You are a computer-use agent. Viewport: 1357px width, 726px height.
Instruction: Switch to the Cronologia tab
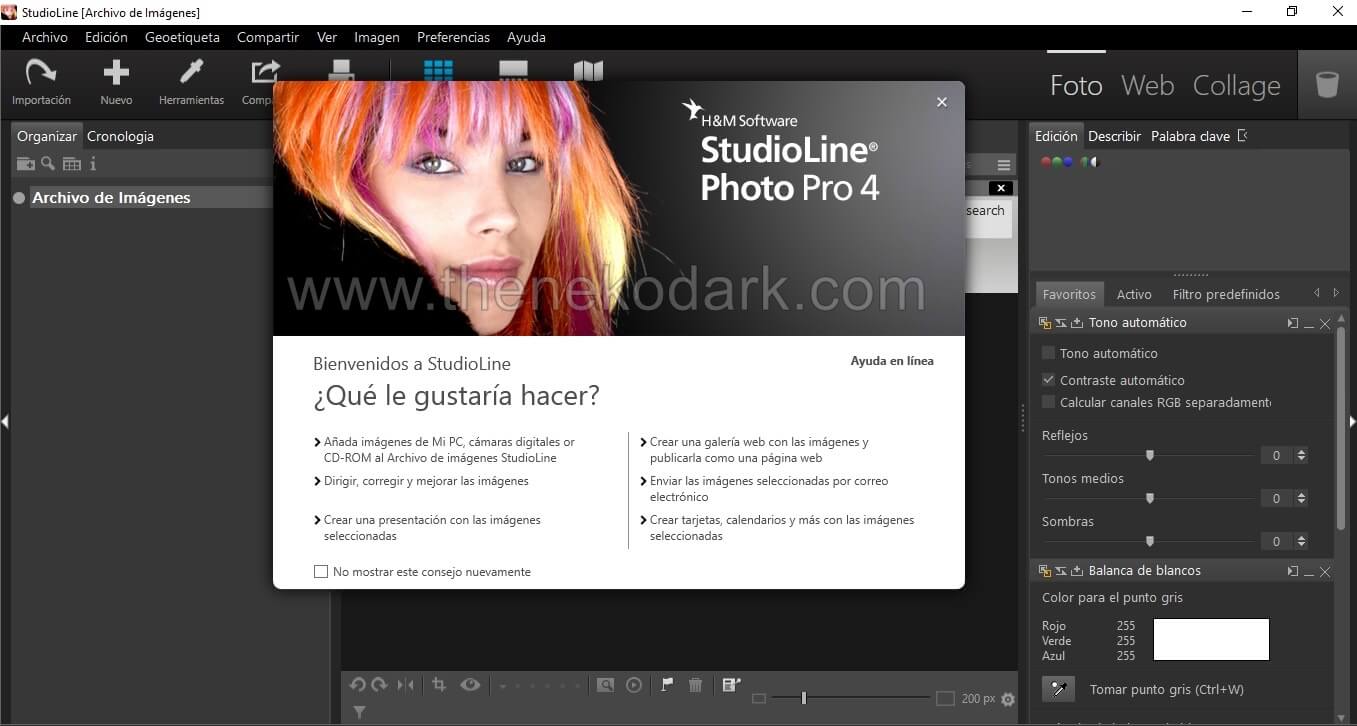120,136
